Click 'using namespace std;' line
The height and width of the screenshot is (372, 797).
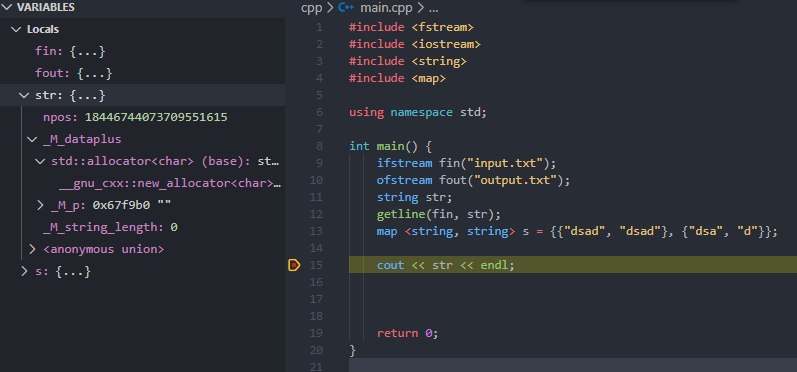[x=418, y=112]
